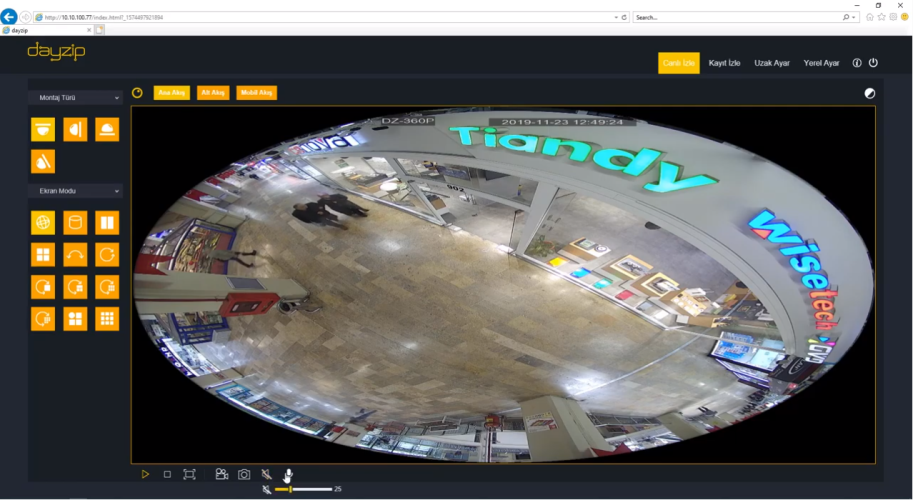The image size is (913, 500).
Task: Choose the cylinder panorama screen mode
Action: coord(75,222)
